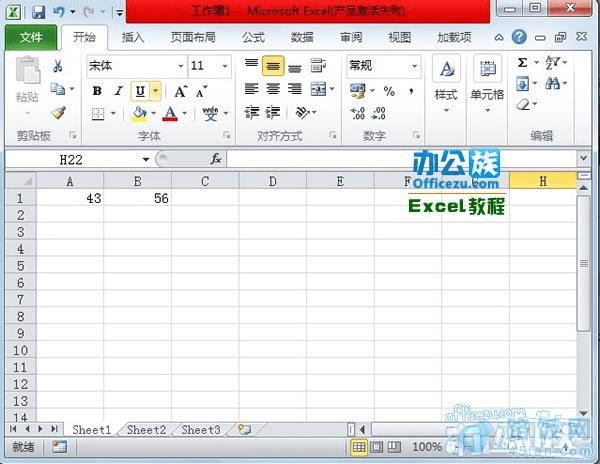
Task: Open font color dropdown arrow
Action: click(x=184, y=113)
